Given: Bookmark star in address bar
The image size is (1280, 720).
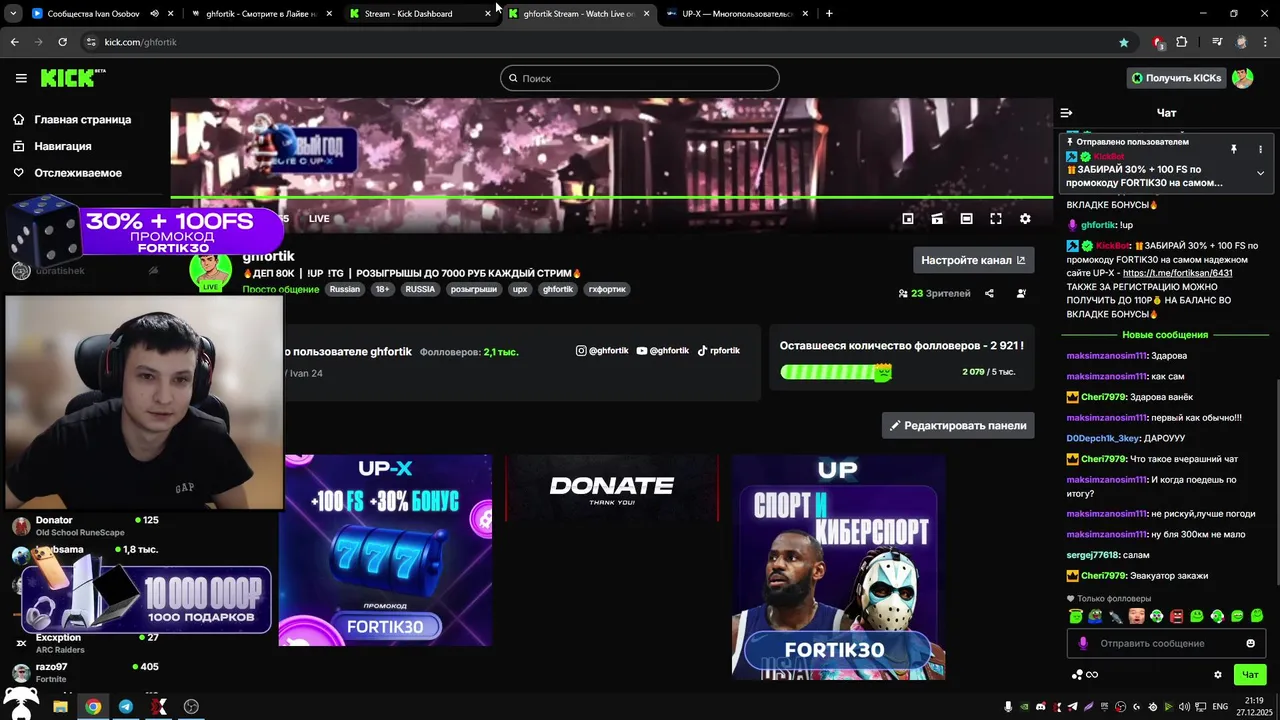Looking at the screenshot, I should 1124,42.
